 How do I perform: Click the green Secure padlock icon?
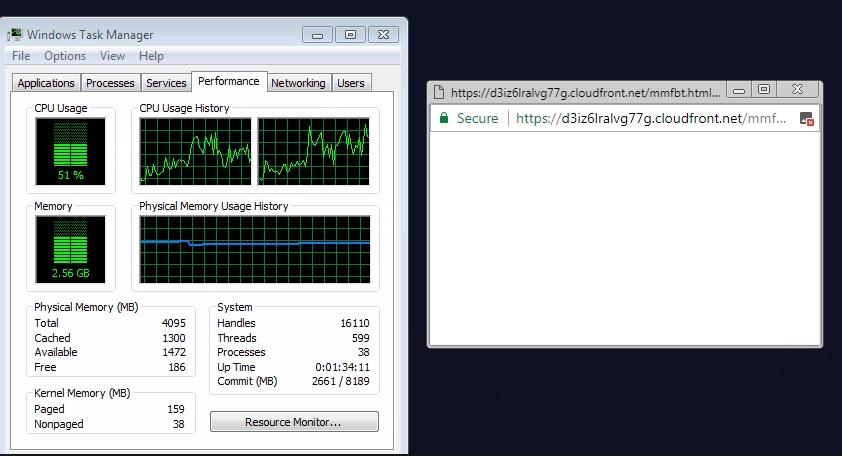[x=444, y=118]
